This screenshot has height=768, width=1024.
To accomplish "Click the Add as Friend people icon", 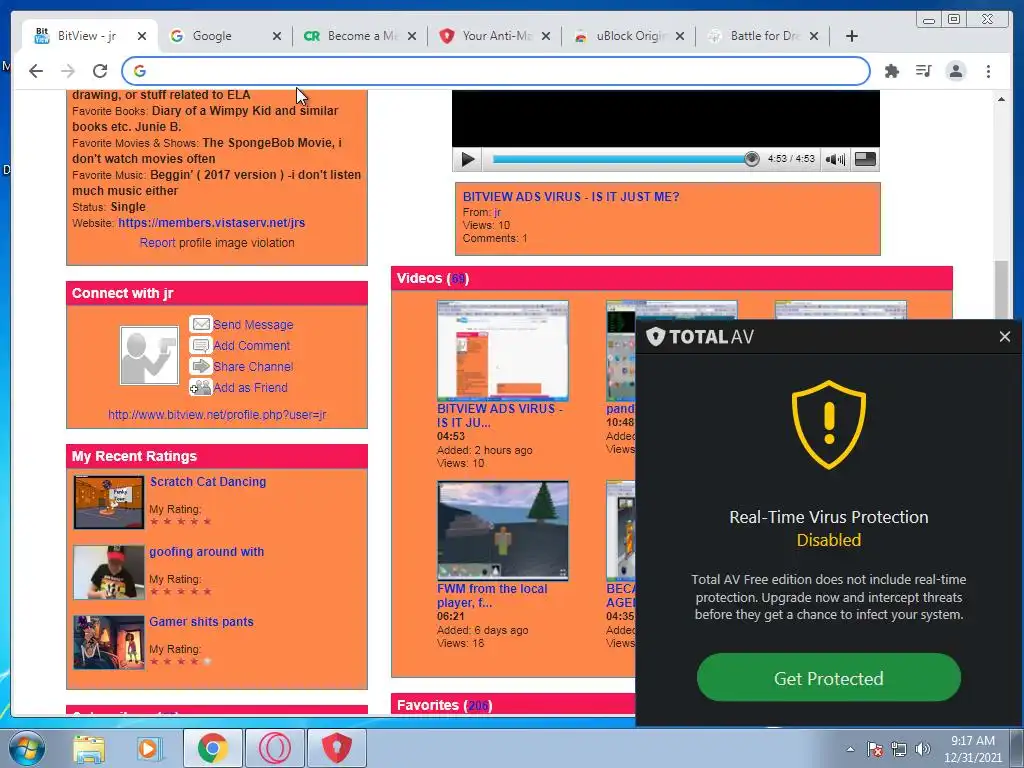I will point(200,387).
